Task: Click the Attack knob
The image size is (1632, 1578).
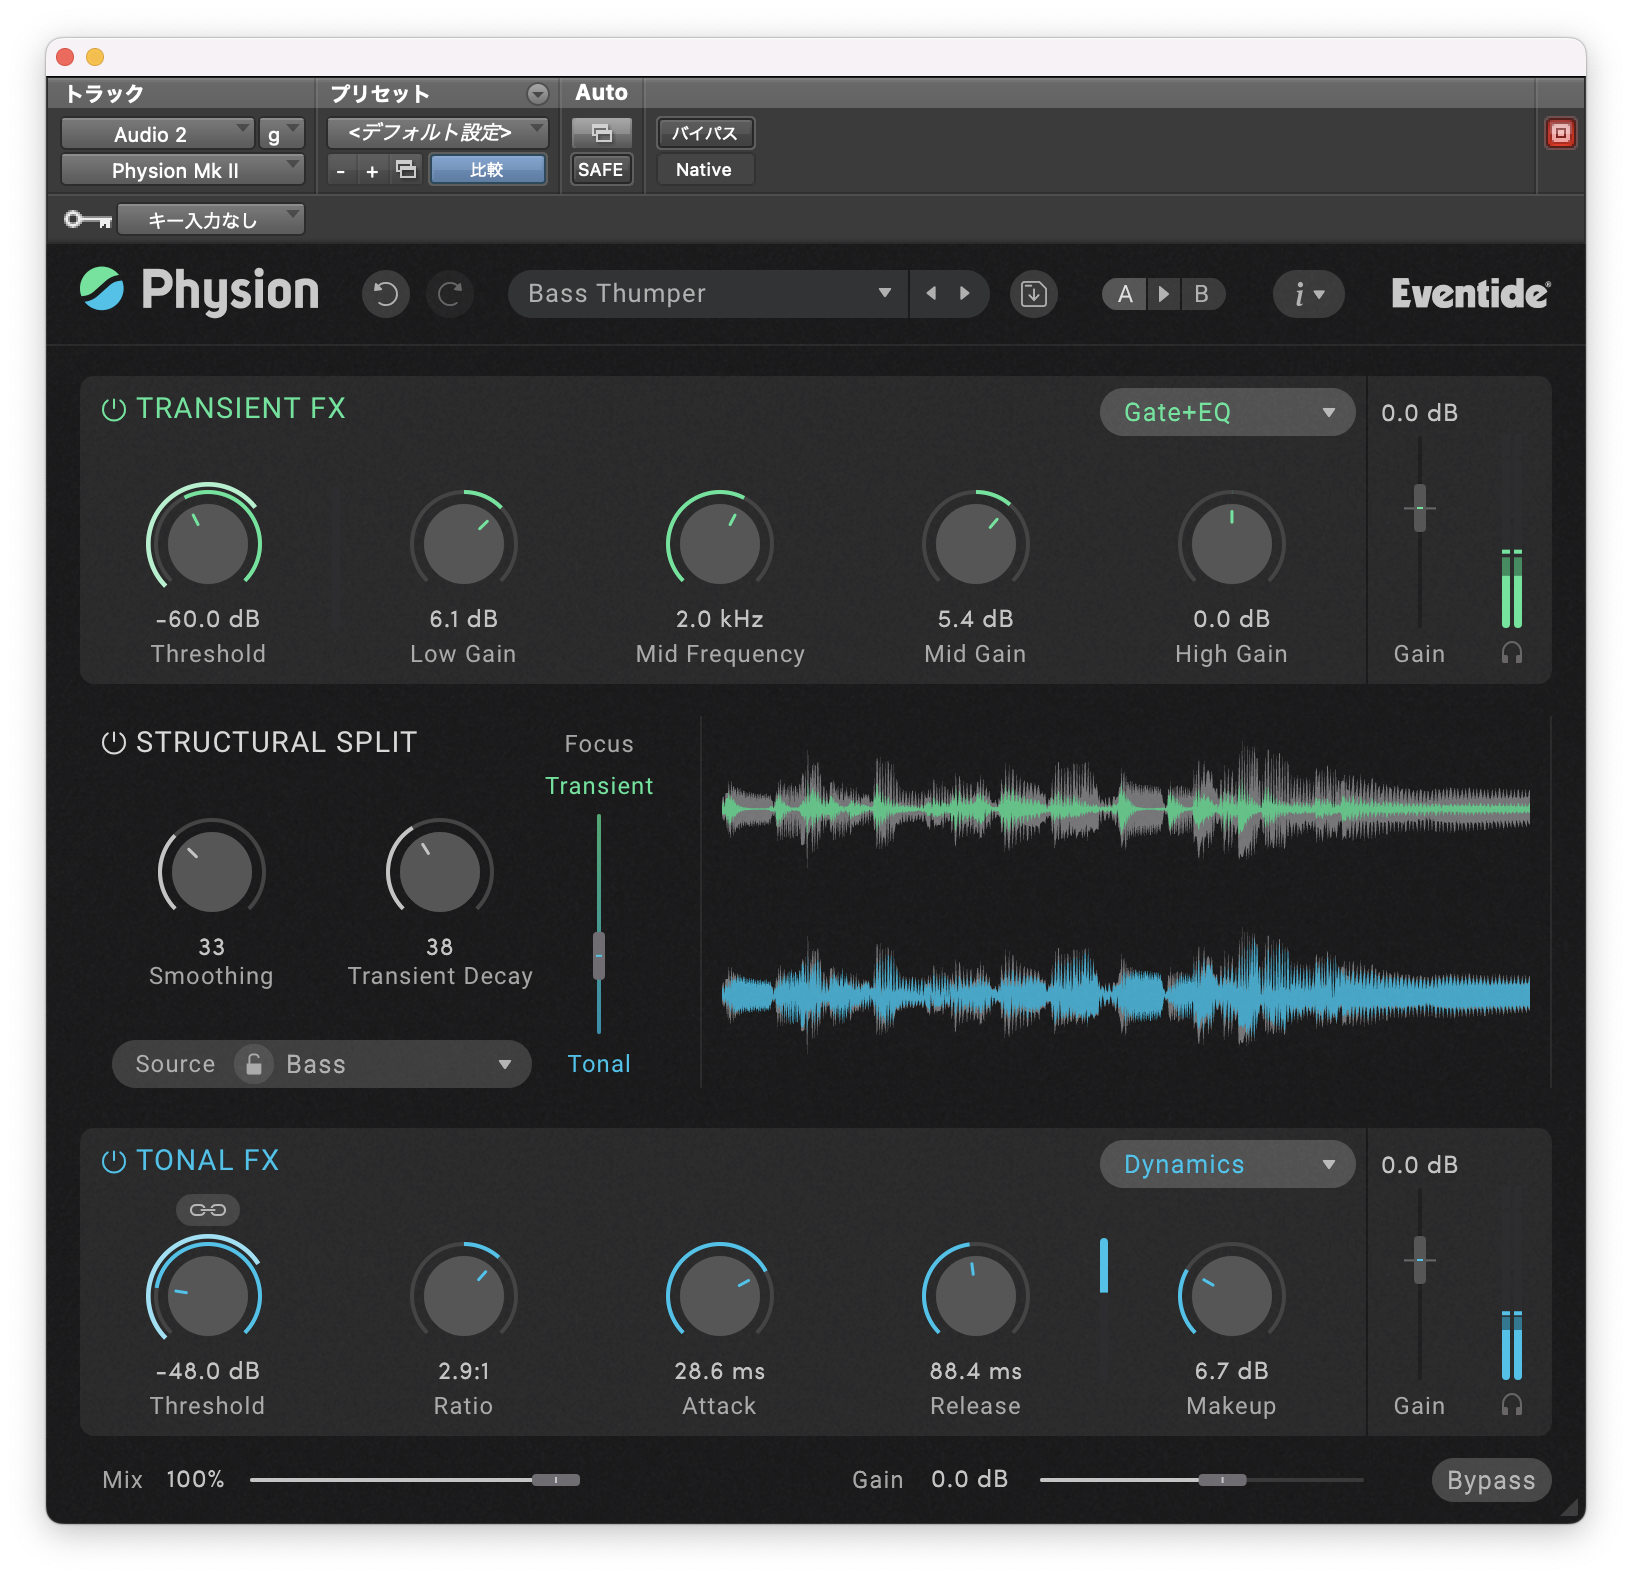Action: coord(720,1295)
